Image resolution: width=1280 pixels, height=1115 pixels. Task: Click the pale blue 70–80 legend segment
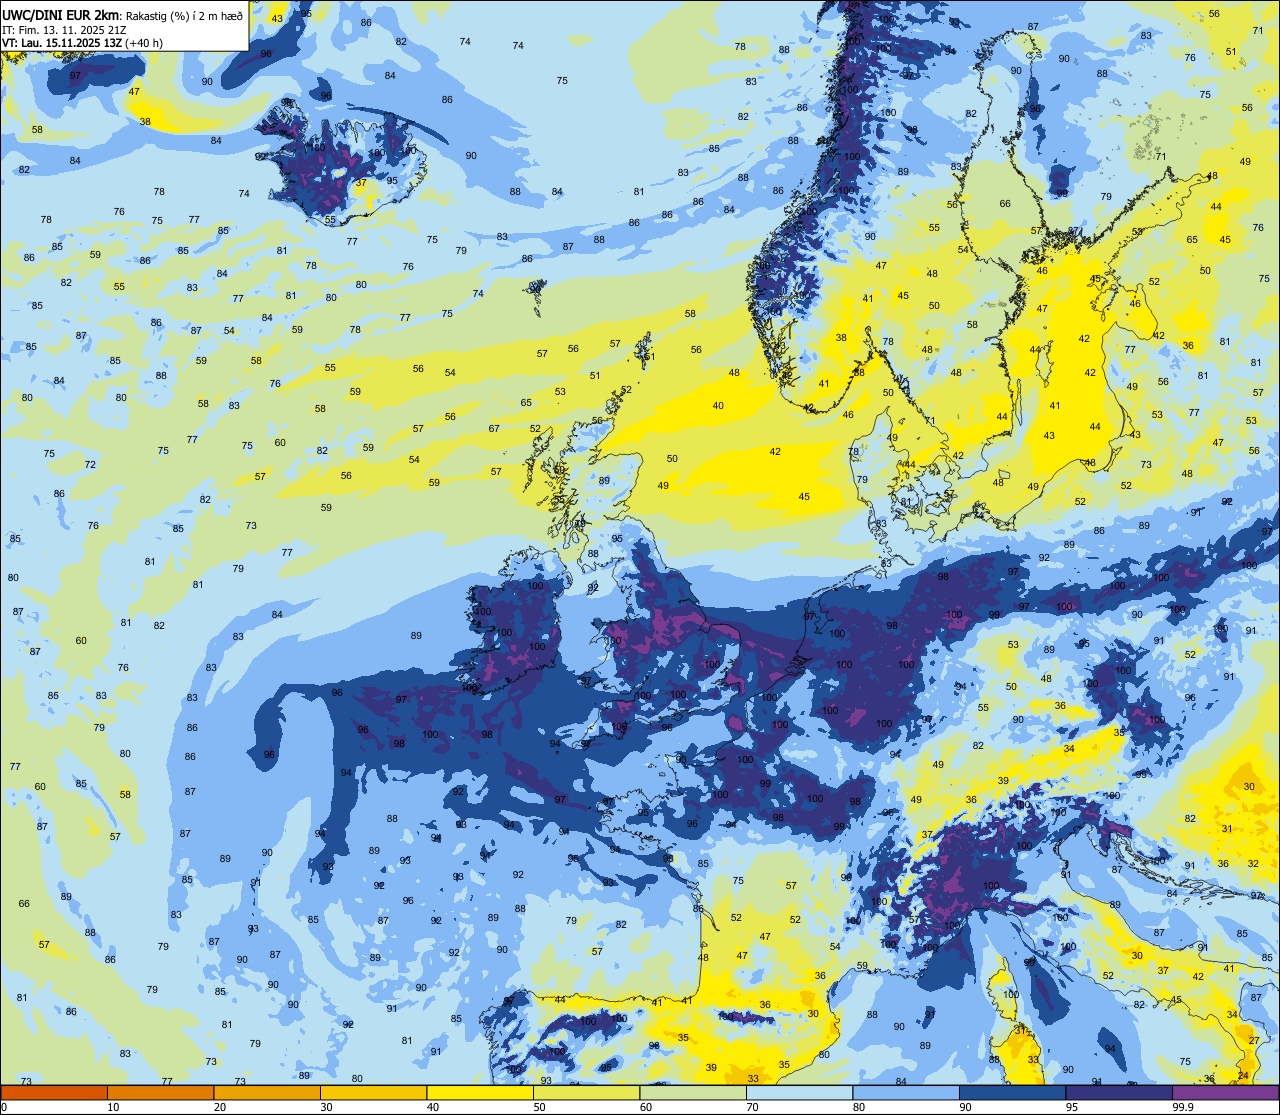pyautogui.click(x=799, y=1092)
